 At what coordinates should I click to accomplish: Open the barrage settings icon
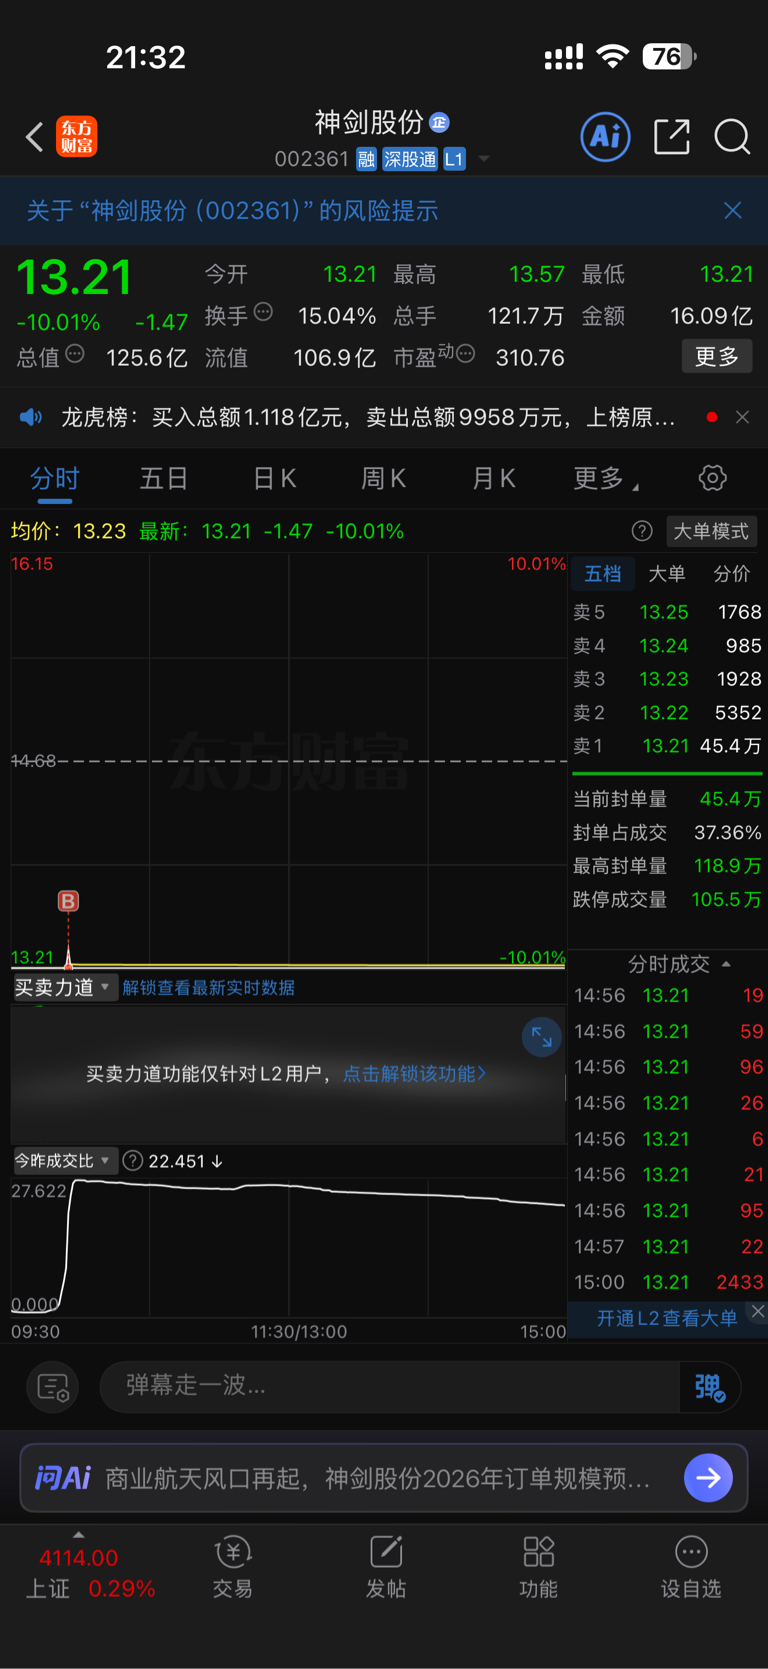tap(52, 1387)
